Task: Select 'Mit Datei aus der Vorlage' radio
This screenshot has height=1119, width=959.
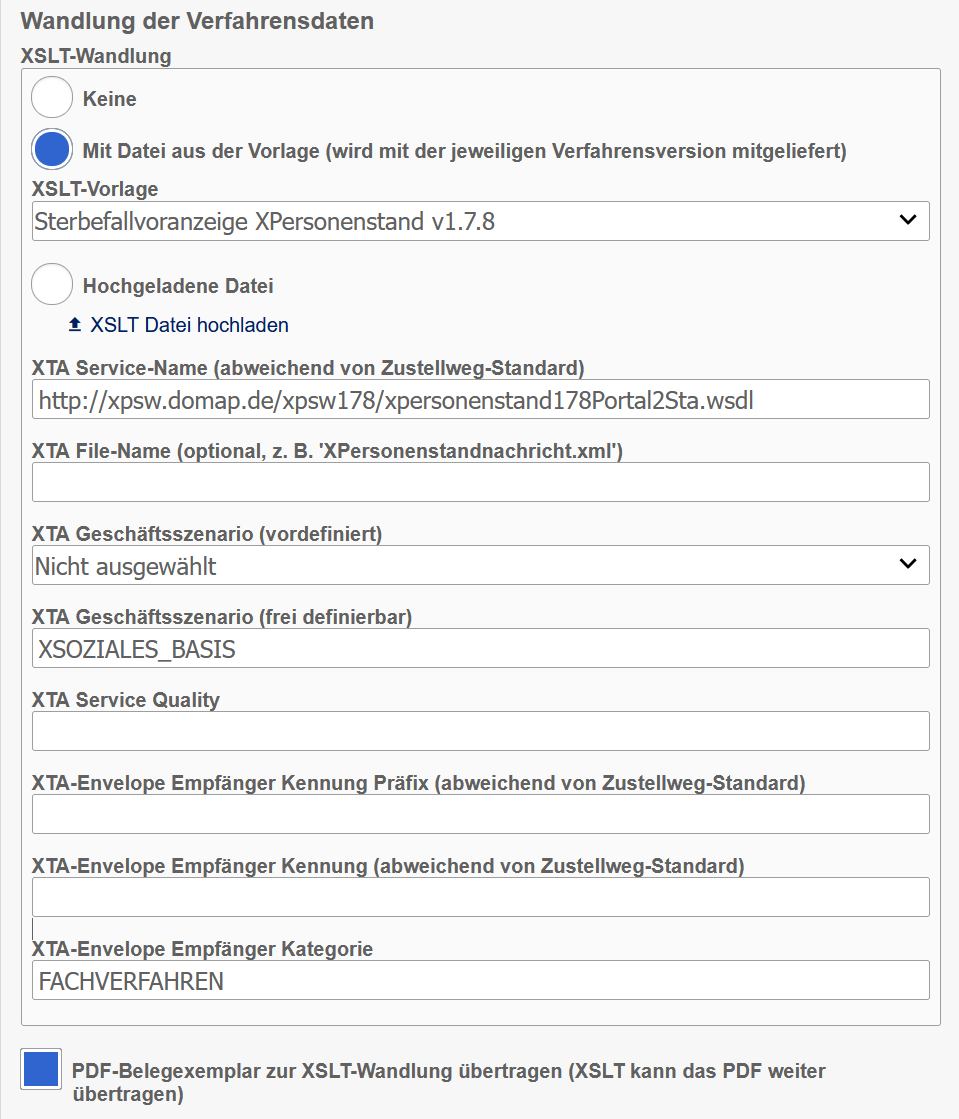Action: tap(52, 150)
